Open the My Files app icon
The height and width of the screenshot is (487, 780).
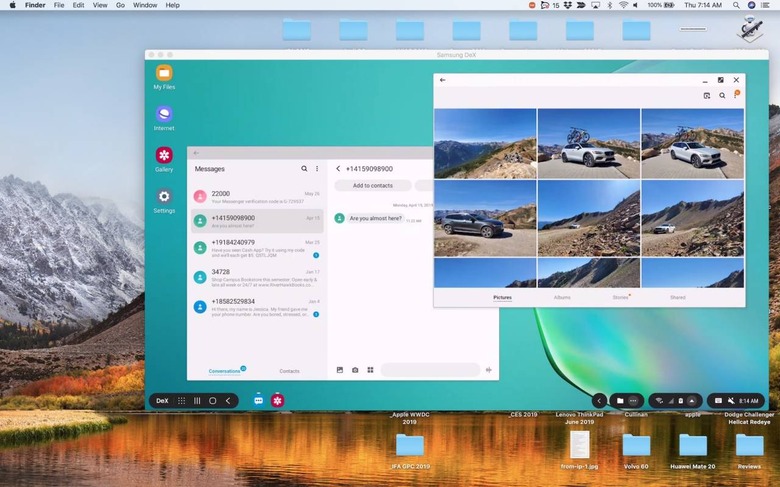[164, 73]
